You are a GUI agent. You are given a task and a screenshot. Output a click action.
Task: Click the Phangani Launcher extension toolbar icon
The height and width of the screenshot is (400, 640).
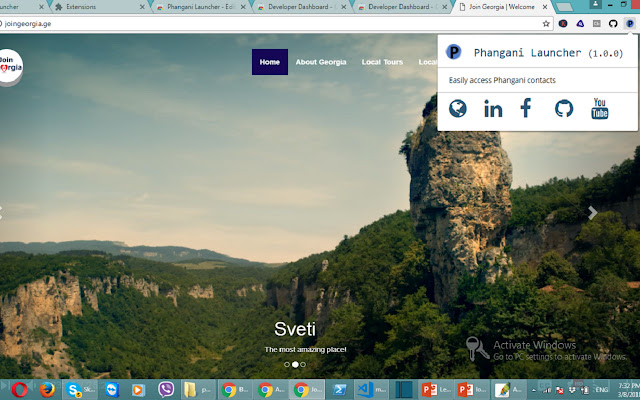click(x=630, y=24)
